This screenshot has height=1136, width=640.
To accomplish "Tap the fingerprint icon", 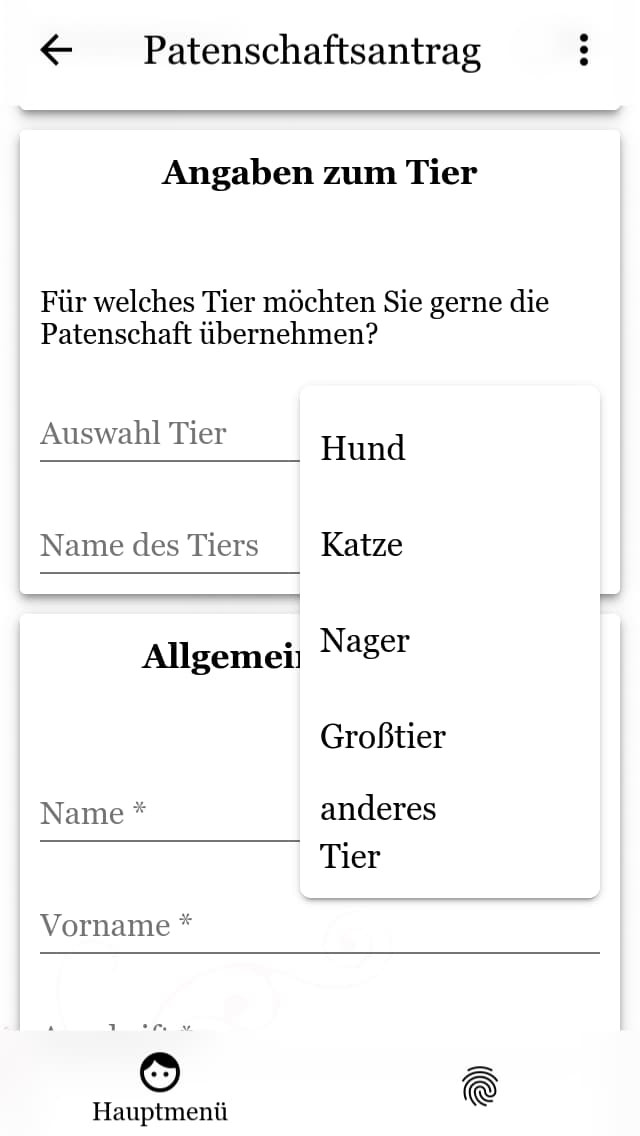I will point(480,1085).
